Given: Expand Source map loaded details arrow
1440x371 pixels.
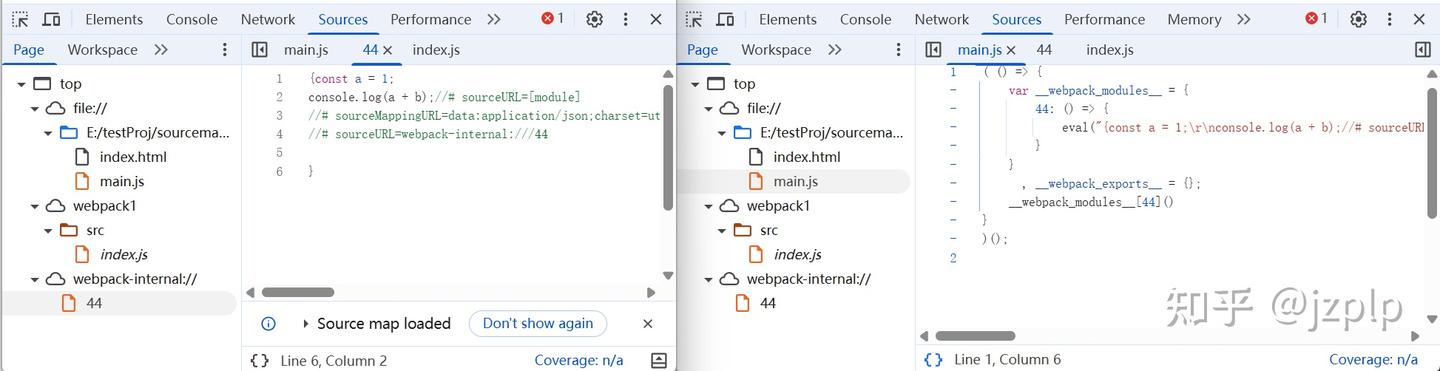Looking at the screenshot, I should 305,324.
